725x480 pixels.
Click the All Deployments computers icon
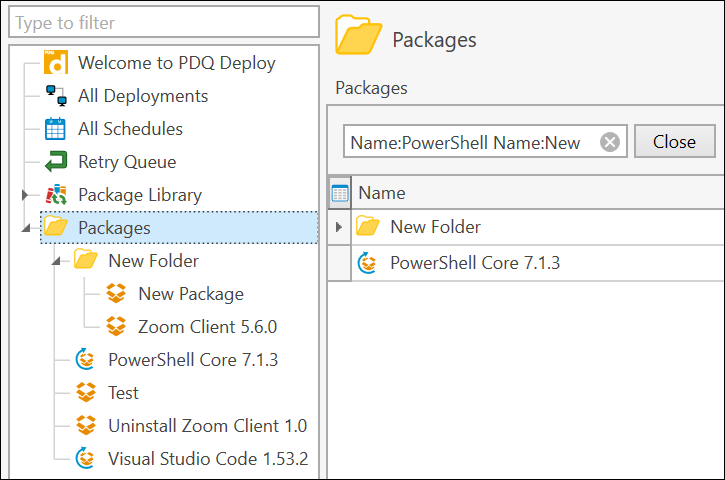point(56,96)
